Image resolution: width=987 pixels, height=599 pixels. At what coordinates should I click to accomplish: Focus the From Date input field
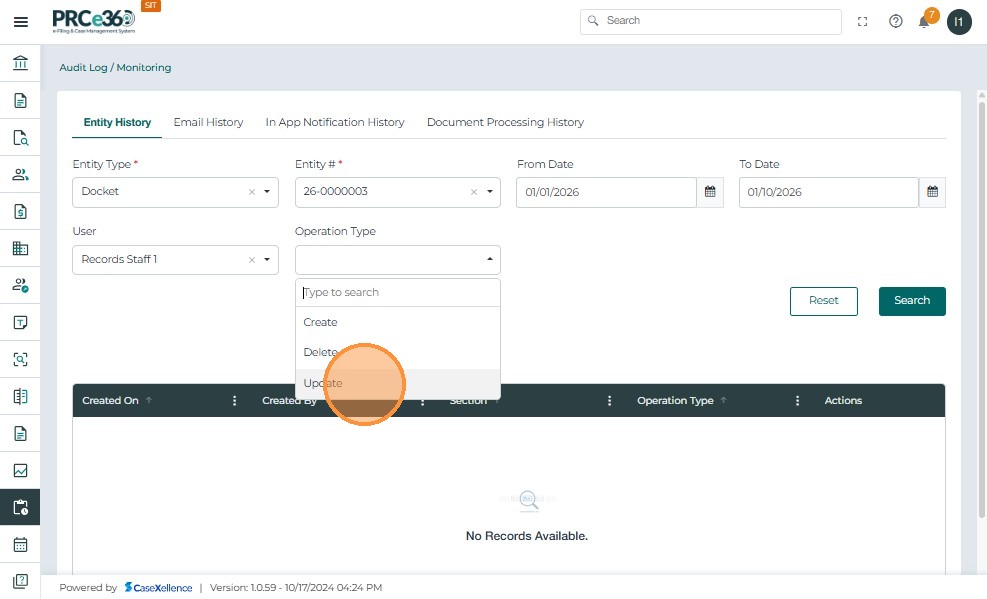click(x=606, y=192)
